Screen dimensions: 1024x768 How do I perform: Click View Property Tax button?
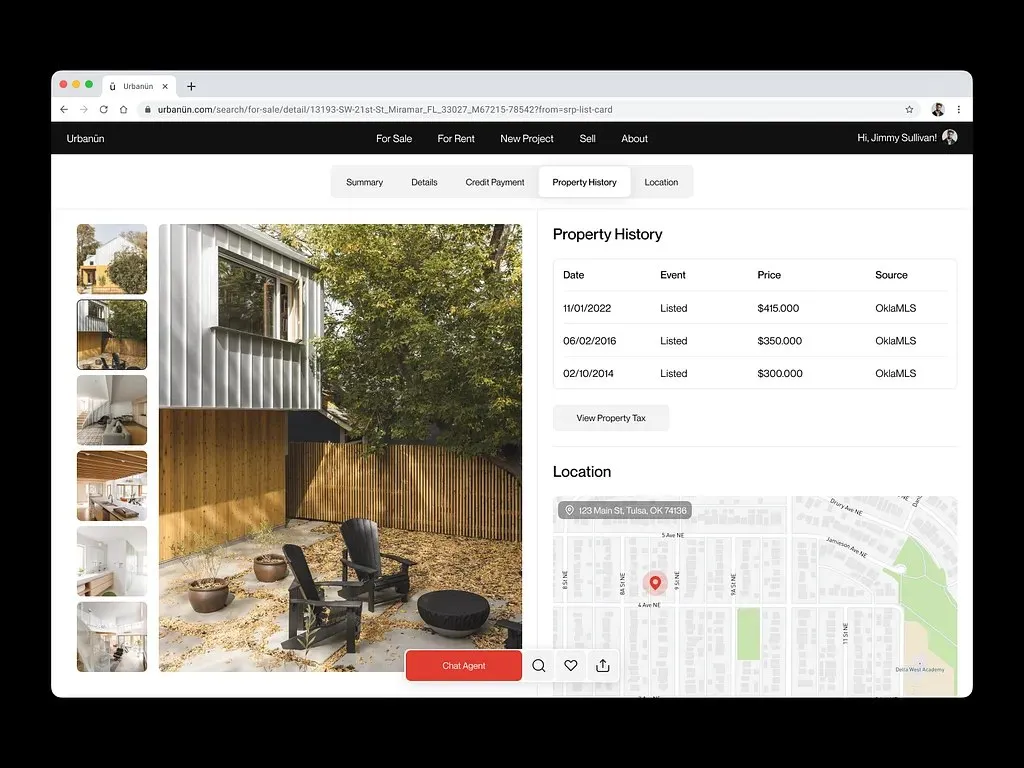[611, 418]
